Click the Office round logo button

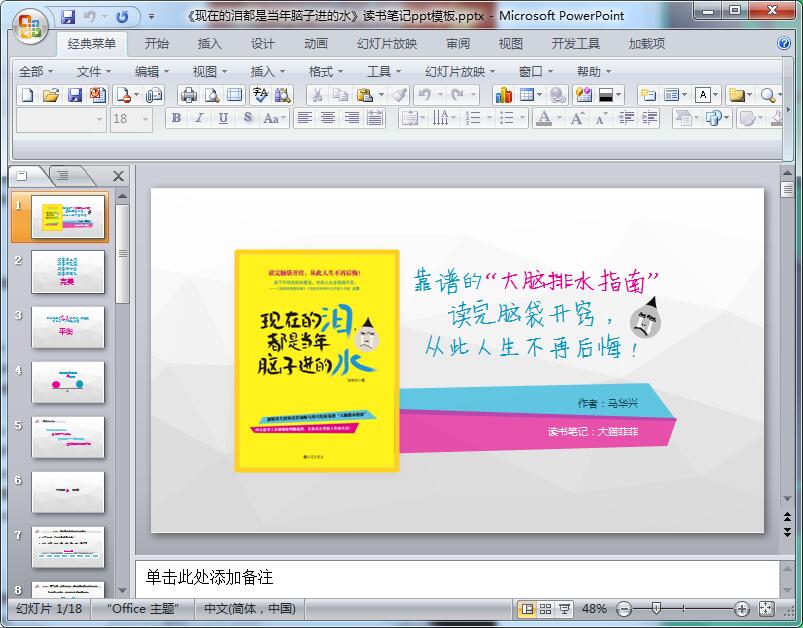(30, 27)
